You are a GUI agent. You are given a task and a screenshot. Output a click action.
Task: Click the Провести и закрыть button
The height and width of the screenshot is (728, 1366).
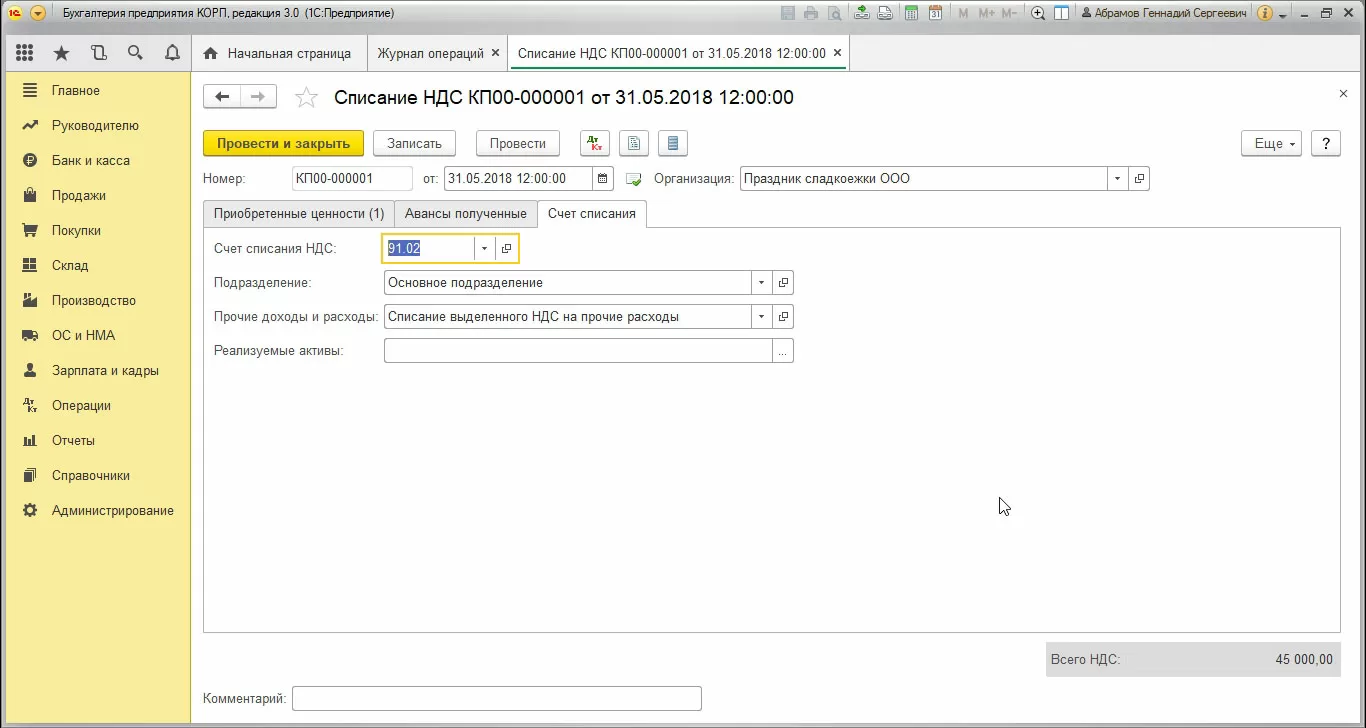click(x=283, y=143)
